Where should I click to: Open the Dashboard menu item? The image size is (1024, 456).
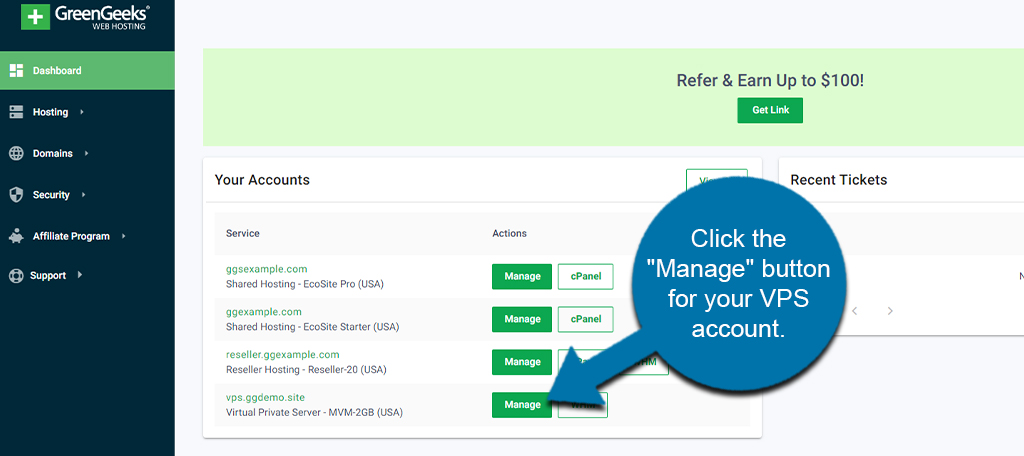click(x=87, y=71)
